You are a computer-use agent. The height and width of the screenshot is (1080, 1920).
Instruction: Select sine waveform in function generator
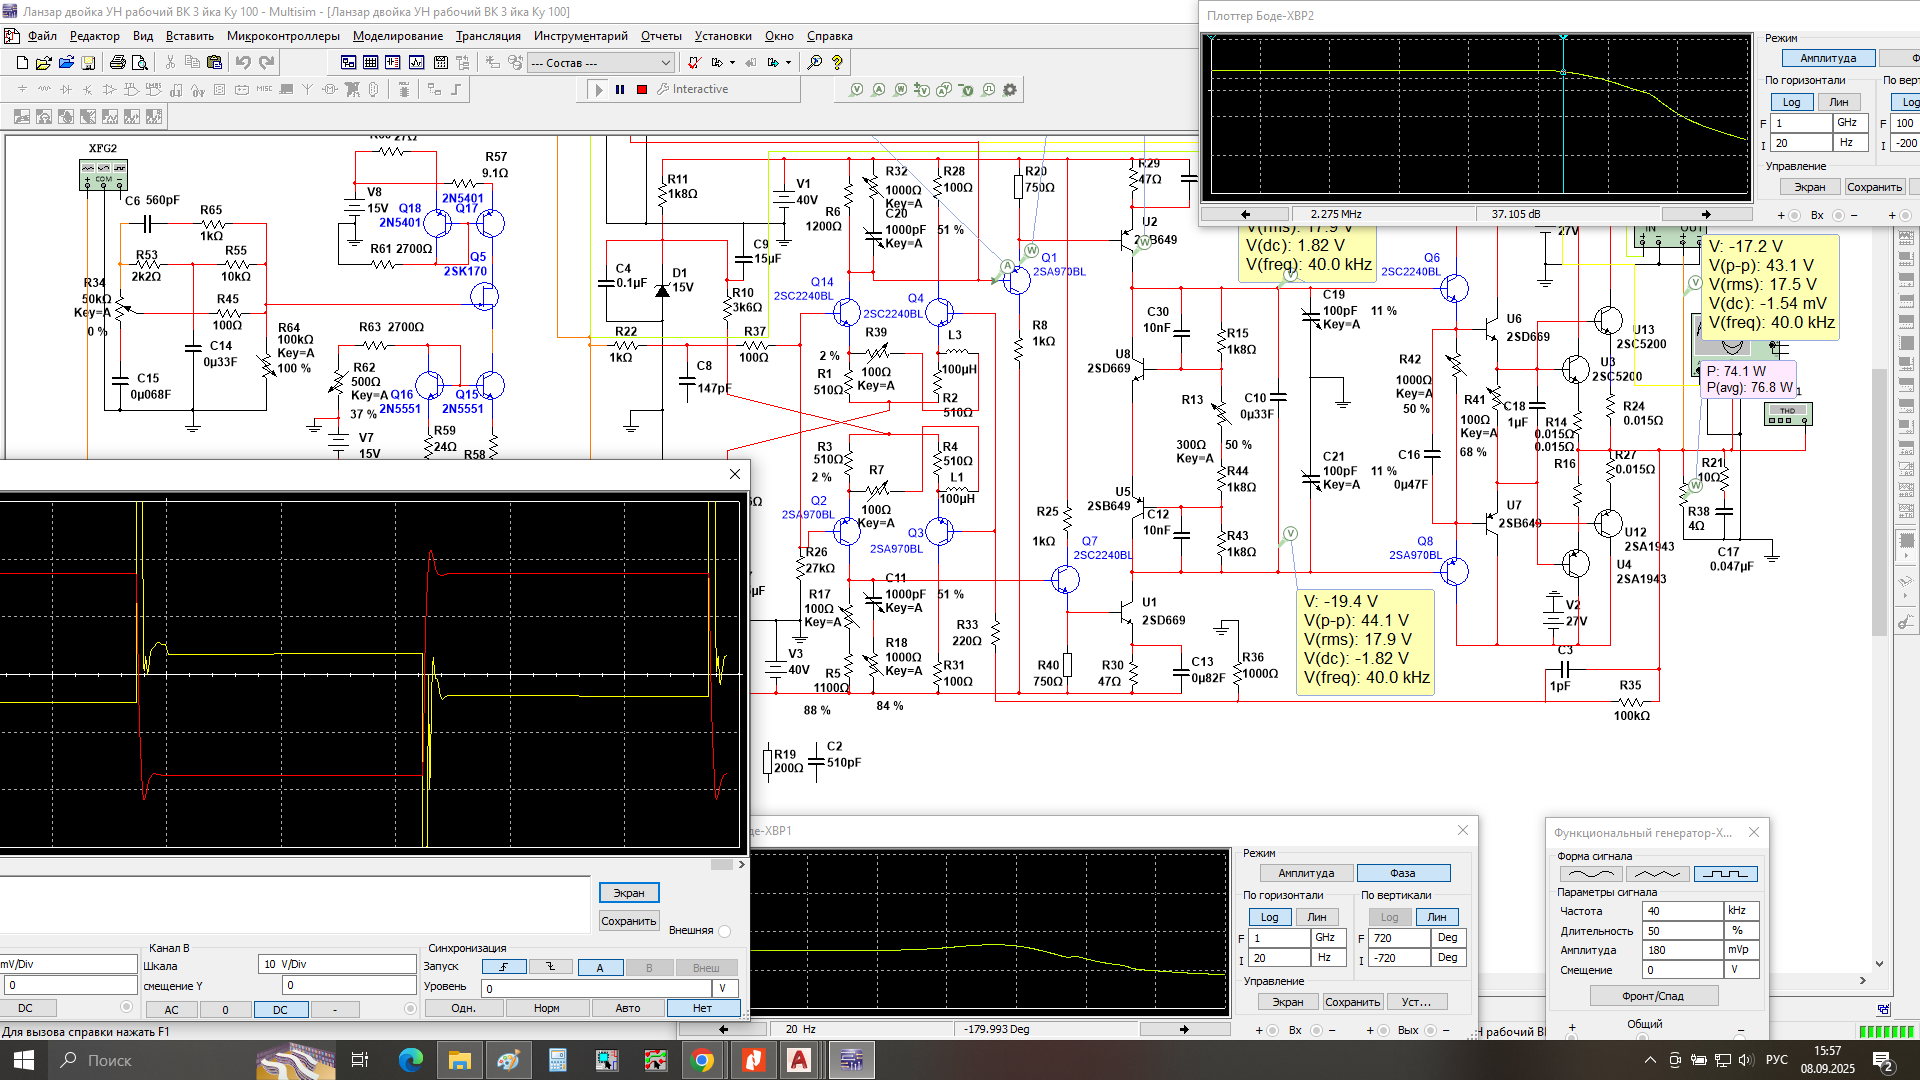[1590, 874]
